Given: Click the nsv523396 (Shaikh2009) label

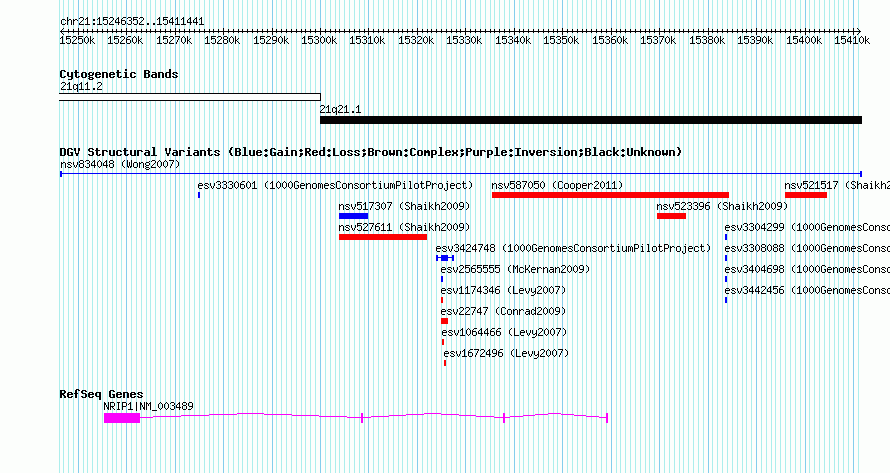Looking at the screenshot, I should point(723,207).
